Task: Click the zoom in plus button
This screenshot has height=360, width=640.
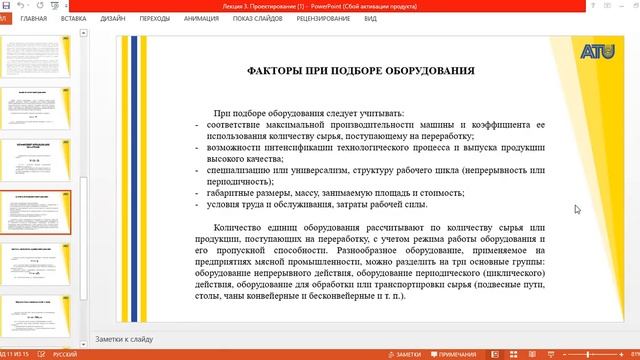Action: [x=621, y=355]
